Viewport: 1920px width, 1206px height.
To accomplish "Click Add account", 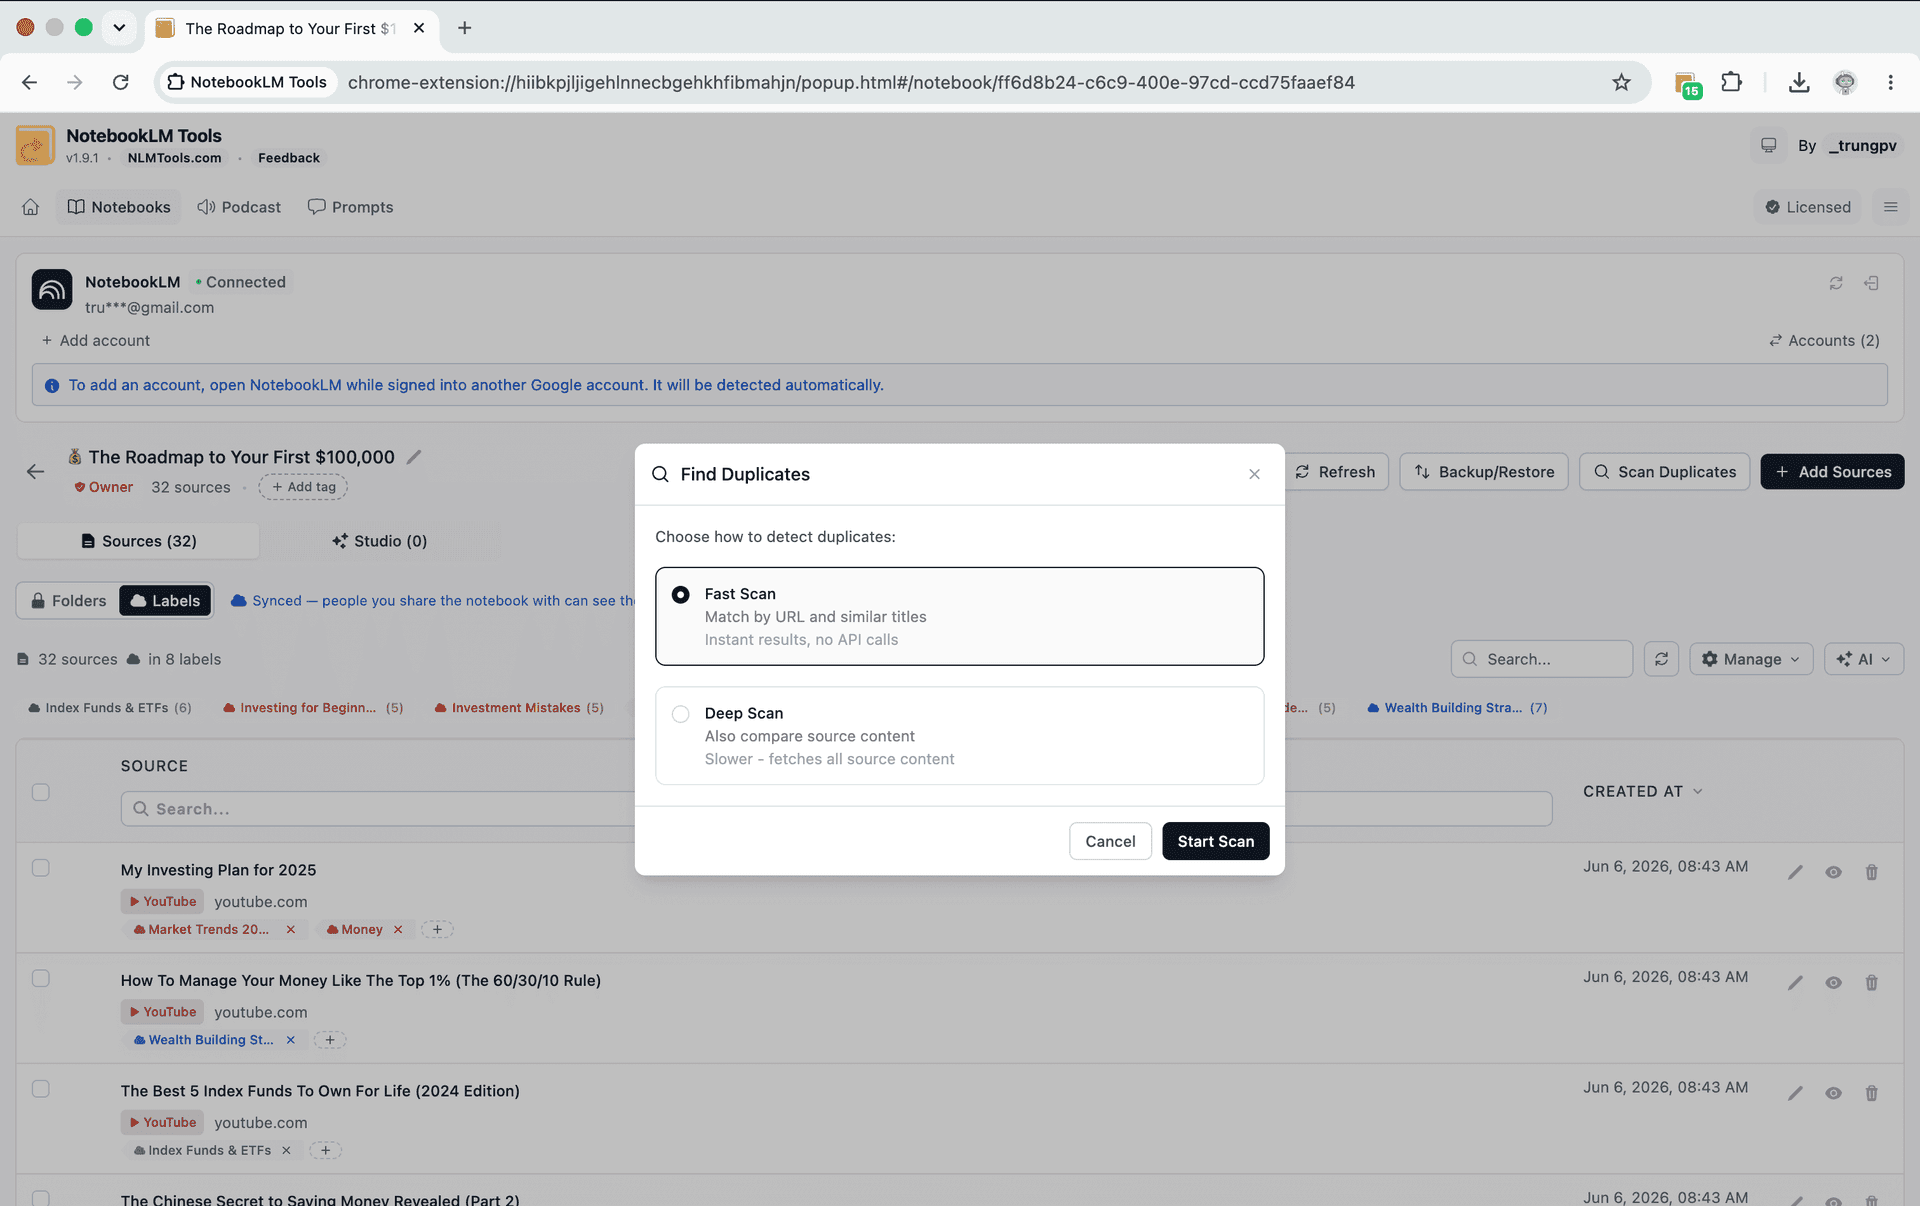I will point(95,340).
